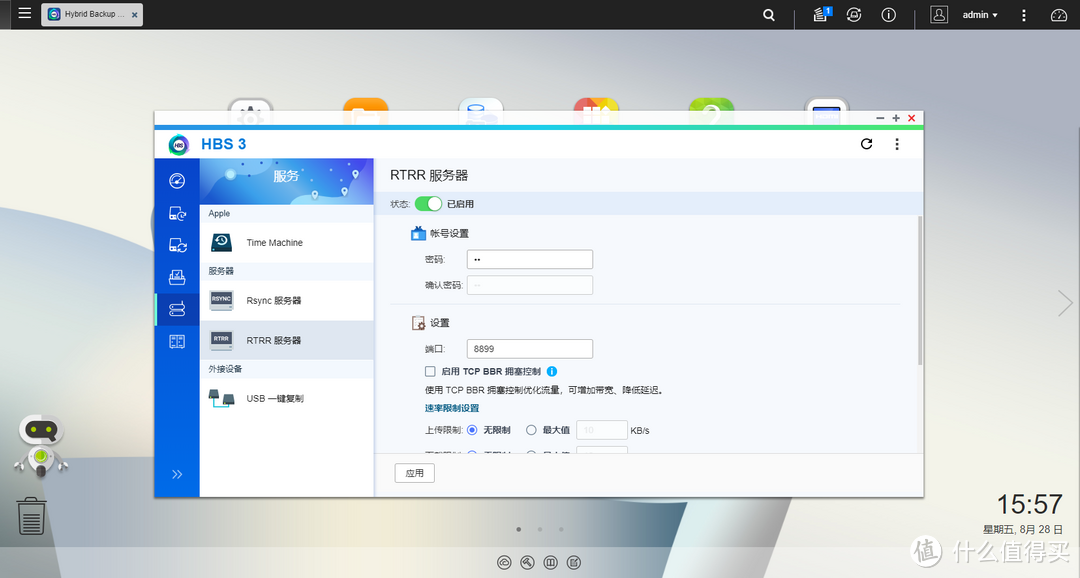This screenshot has height=578, width=1080.
Task: Switch to the third desktop page dot
Action: [x=561, y=529]
